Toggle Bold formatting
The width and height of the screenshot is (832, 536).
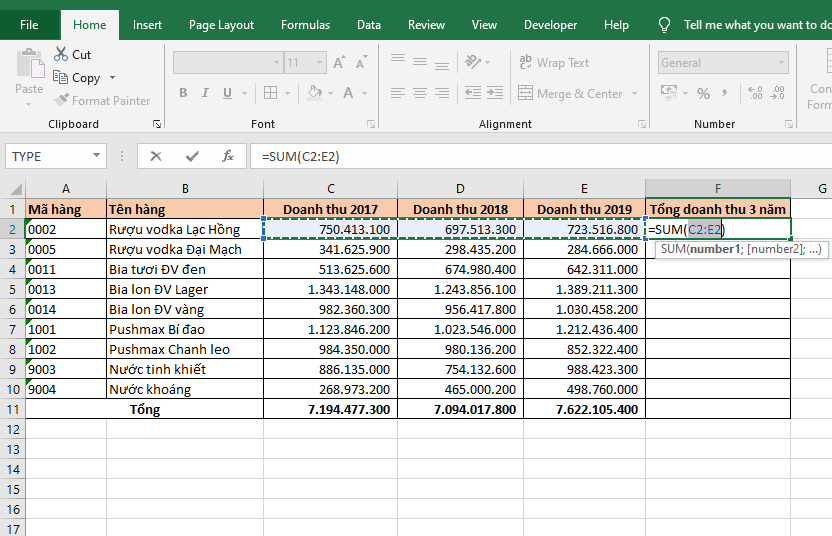[x=183, y=93]
